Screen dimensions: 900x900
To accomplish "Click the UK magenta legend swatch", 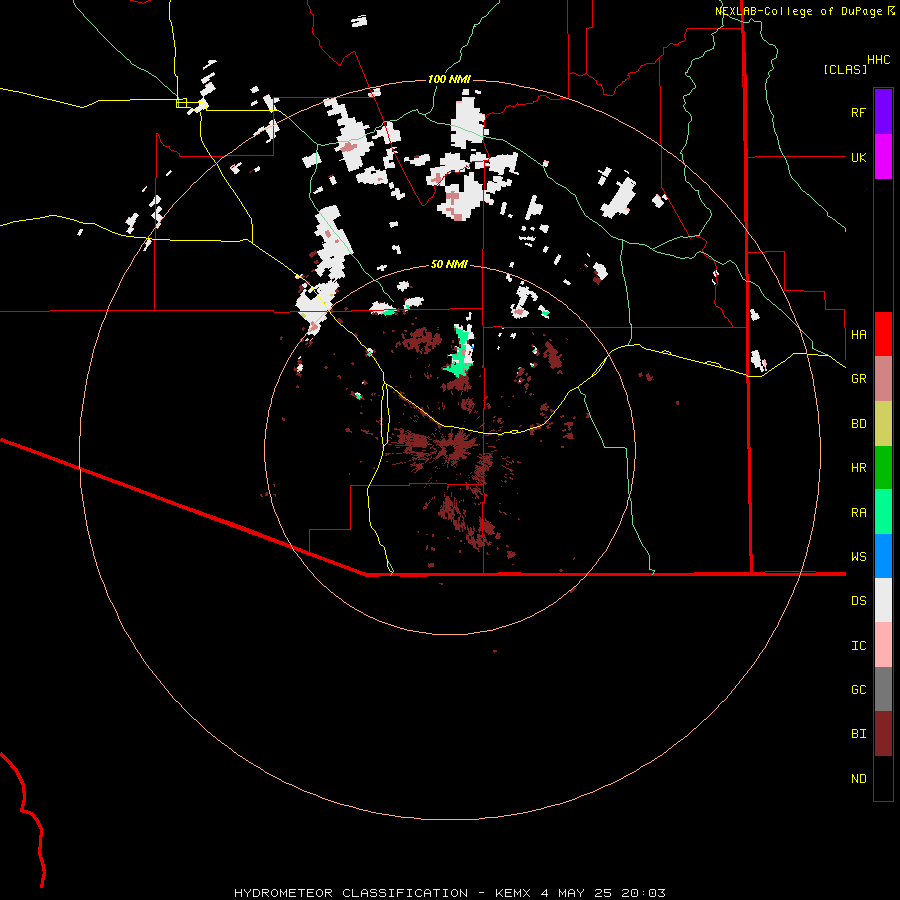I will point(883,157).
